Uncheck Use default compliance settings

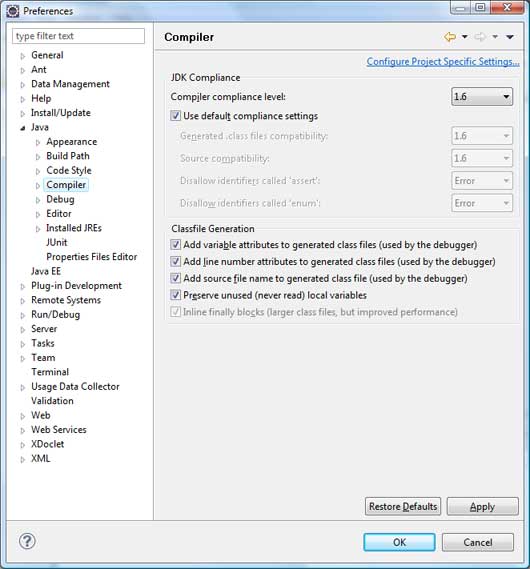tap(176, 116)
